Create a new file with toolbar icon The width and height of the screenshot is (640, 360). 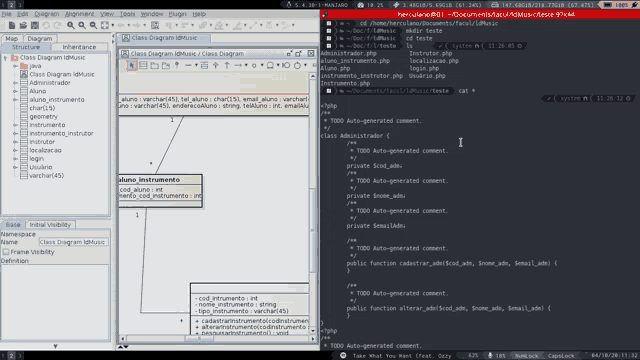coord(12,25)
